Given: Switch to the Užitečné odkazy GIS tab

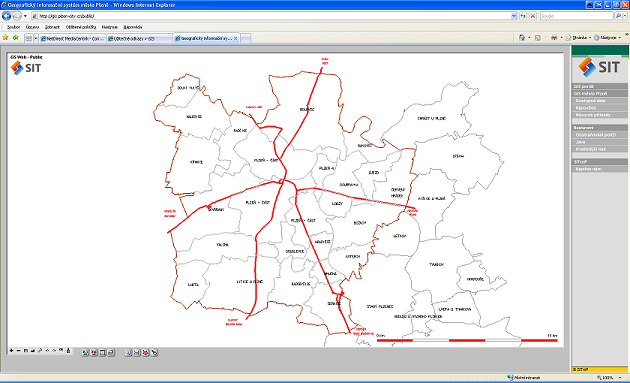Looking at the screenshot, I should (x=139, y=39).
